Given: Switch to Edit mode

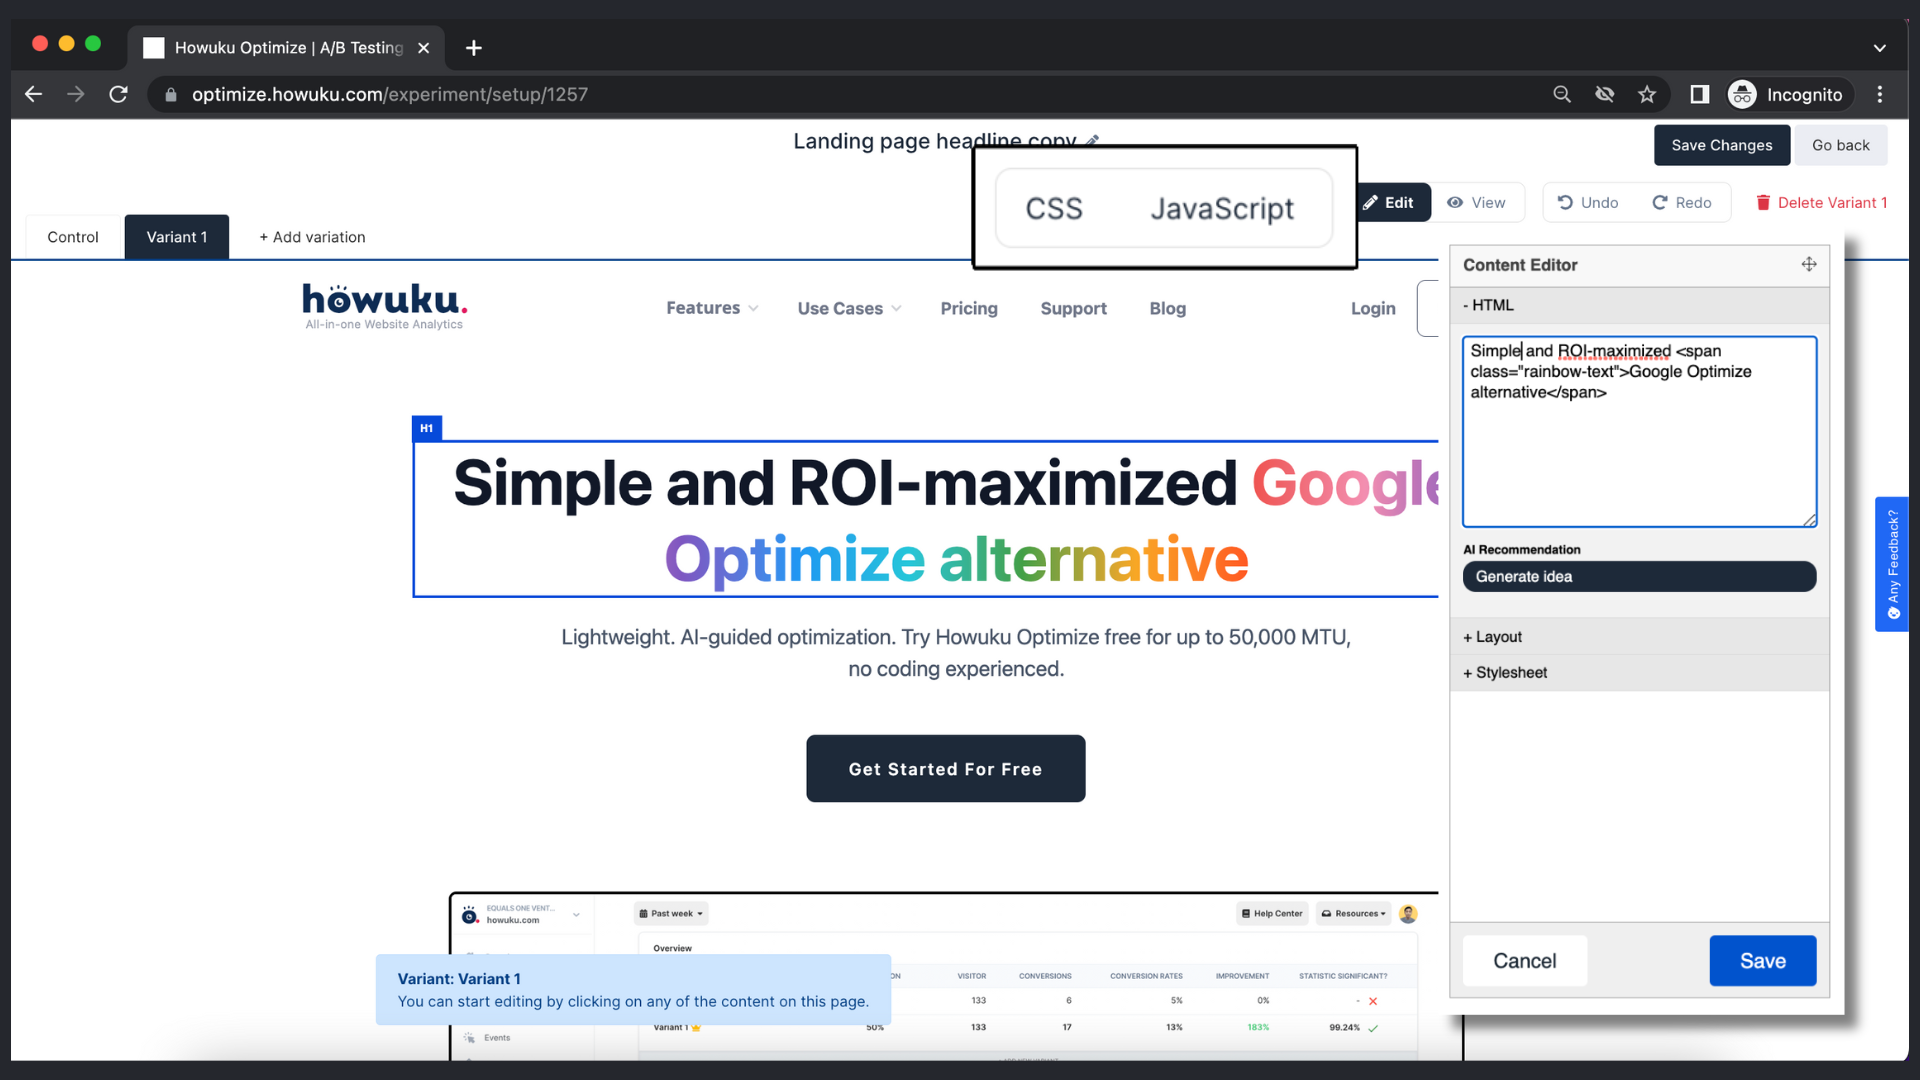Looking at the screenshot, I should tap(1394, 202).
